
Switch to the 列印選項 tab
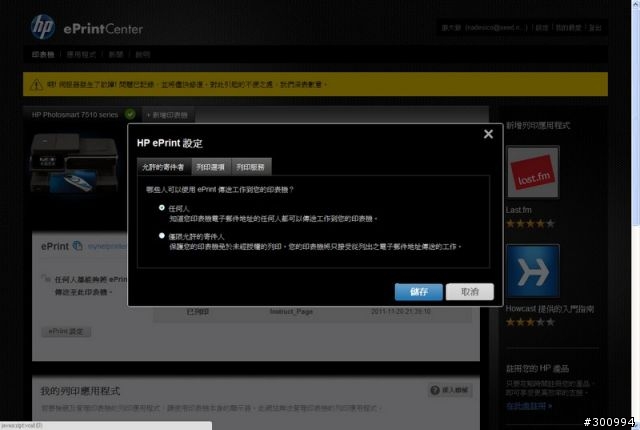click(211, 167)
